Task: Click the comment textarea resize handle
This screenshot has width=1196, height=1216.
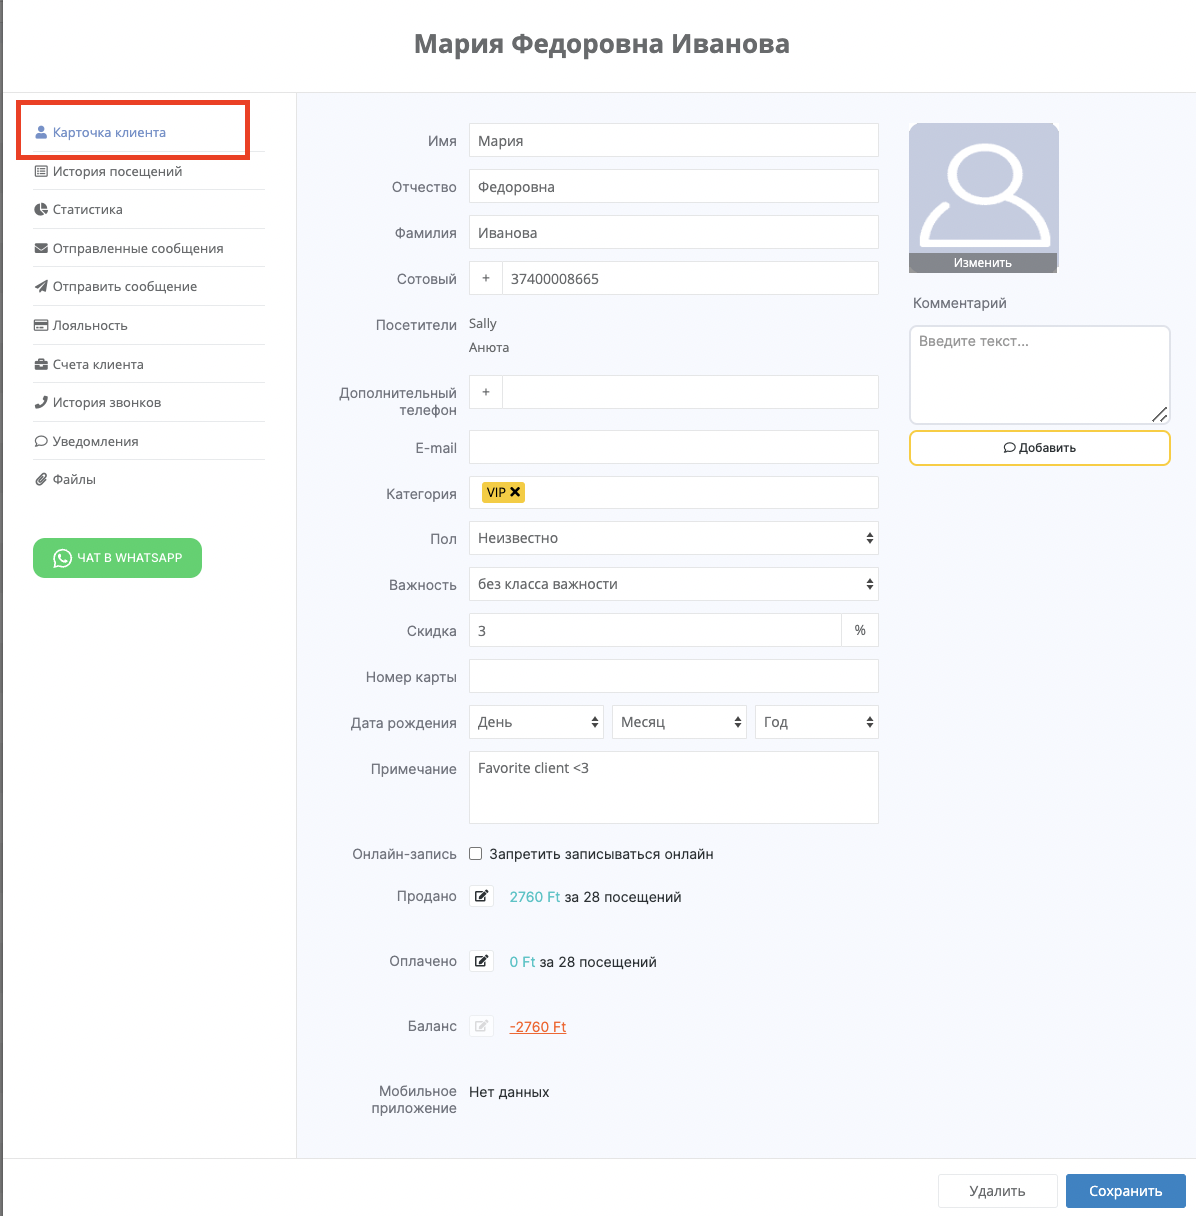Action: 1160,414
